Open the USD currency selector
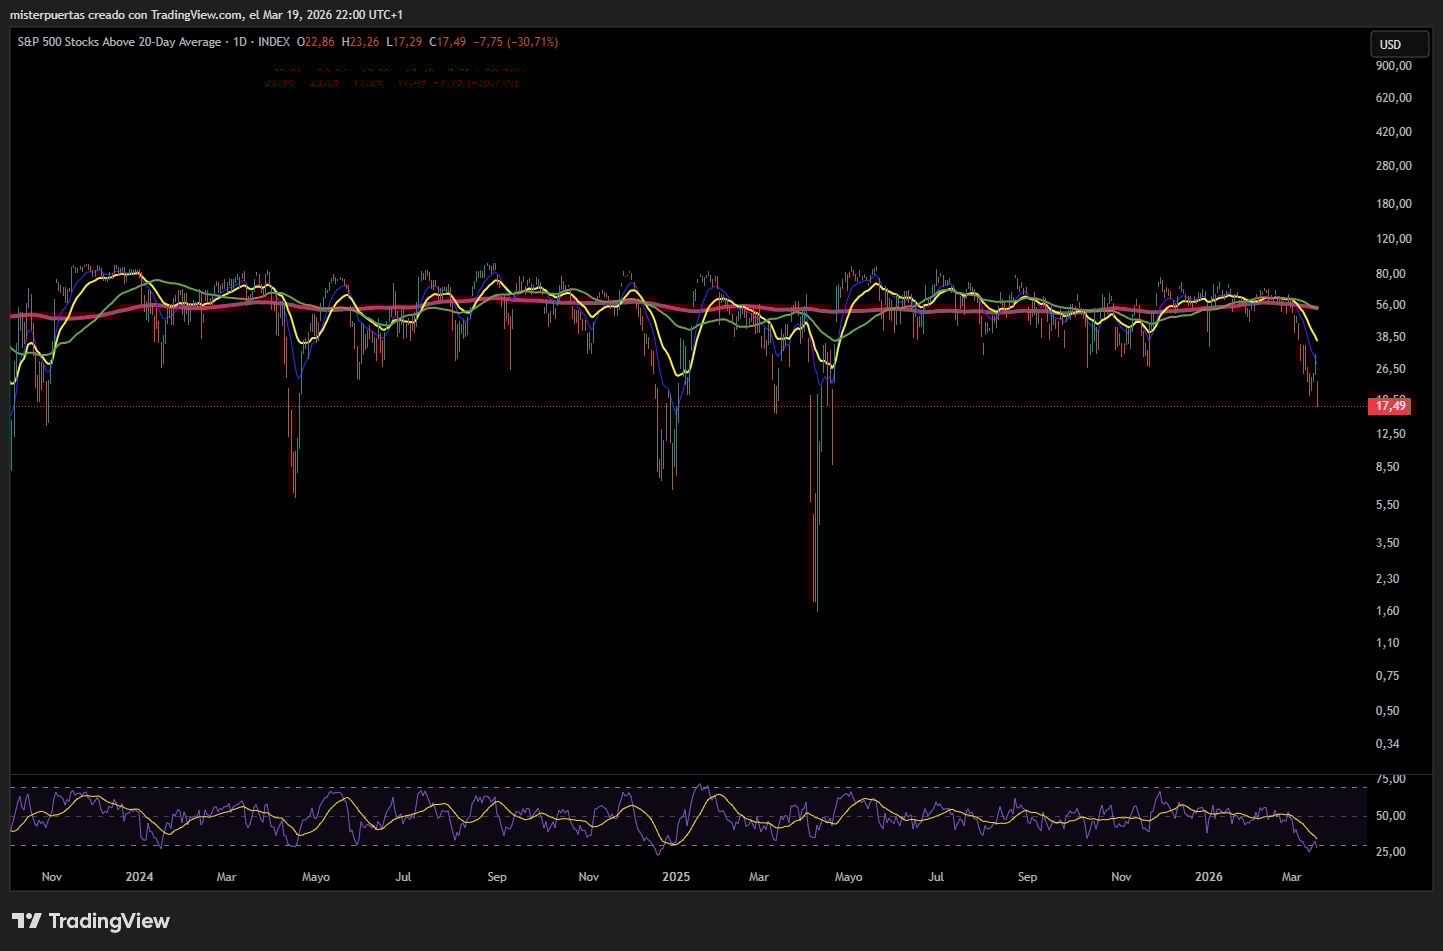 (x=1399, y=44)
